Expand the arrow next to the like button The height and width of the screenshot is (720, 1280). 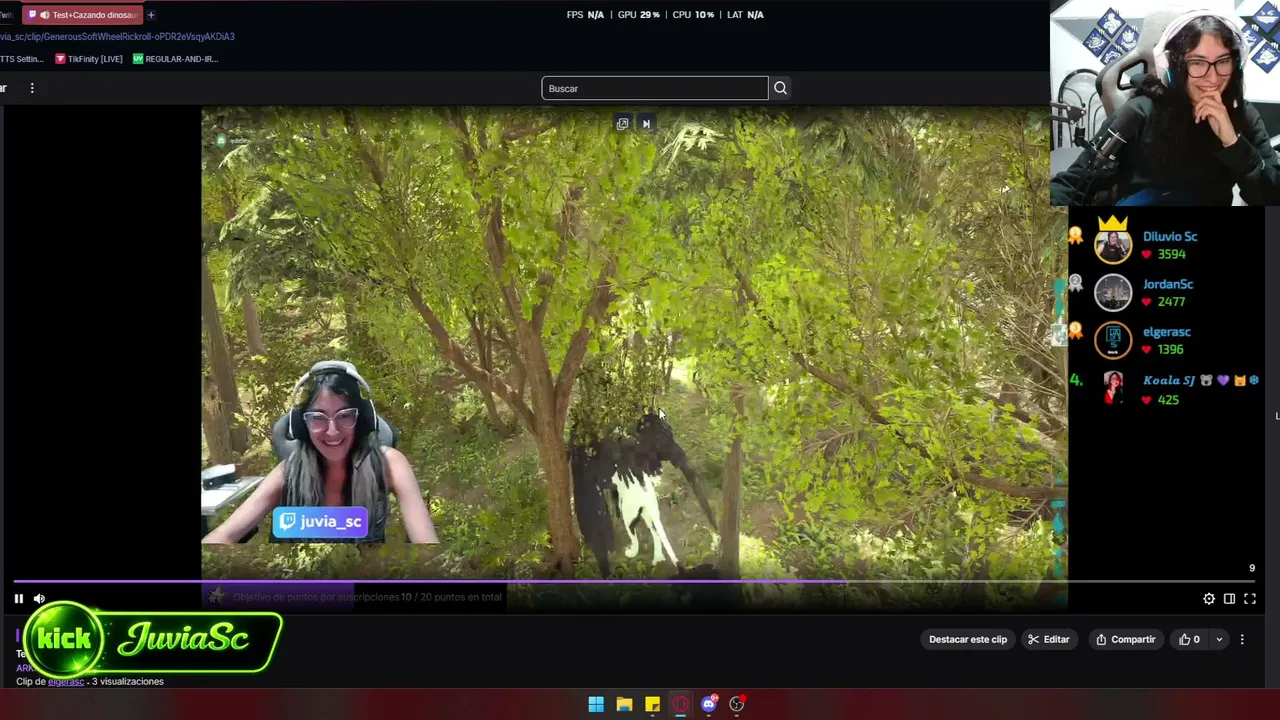(x=1218, y=640)
